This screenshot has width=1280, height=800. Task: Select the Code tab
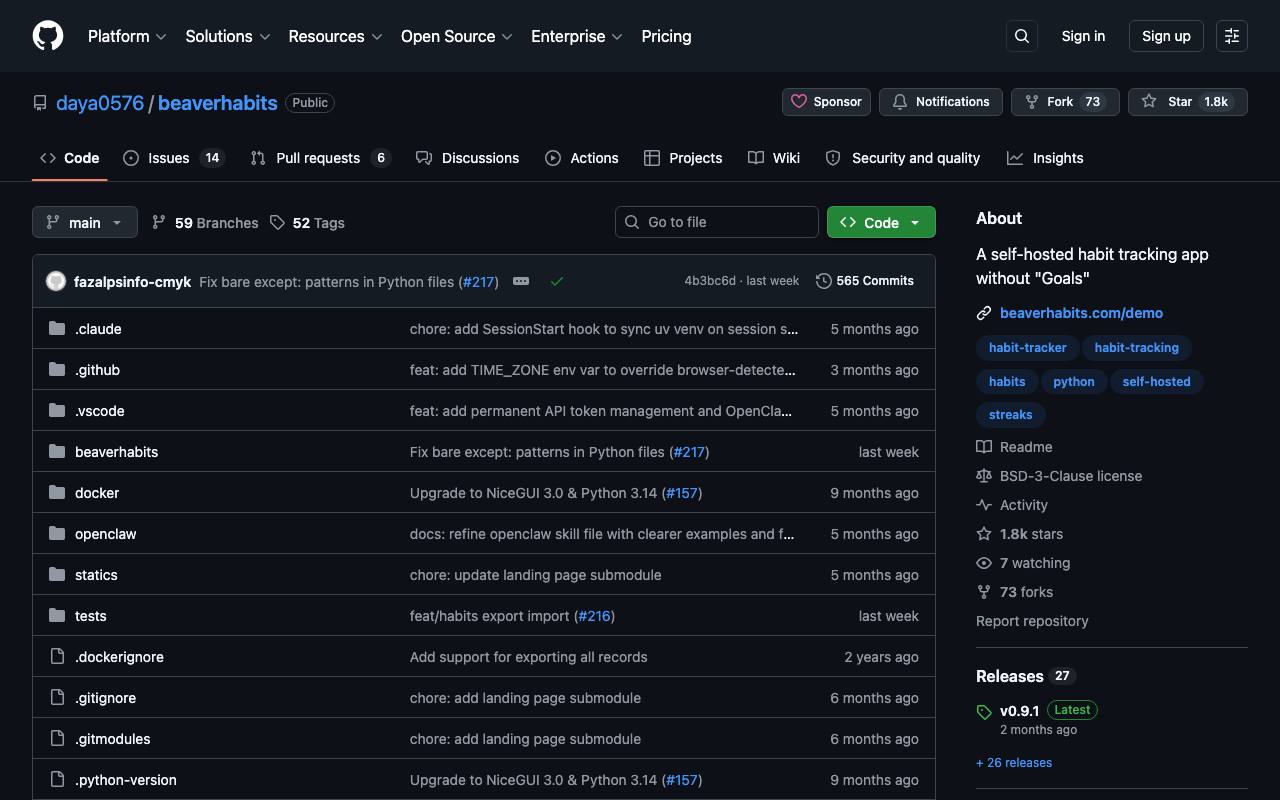click(70, 158)
